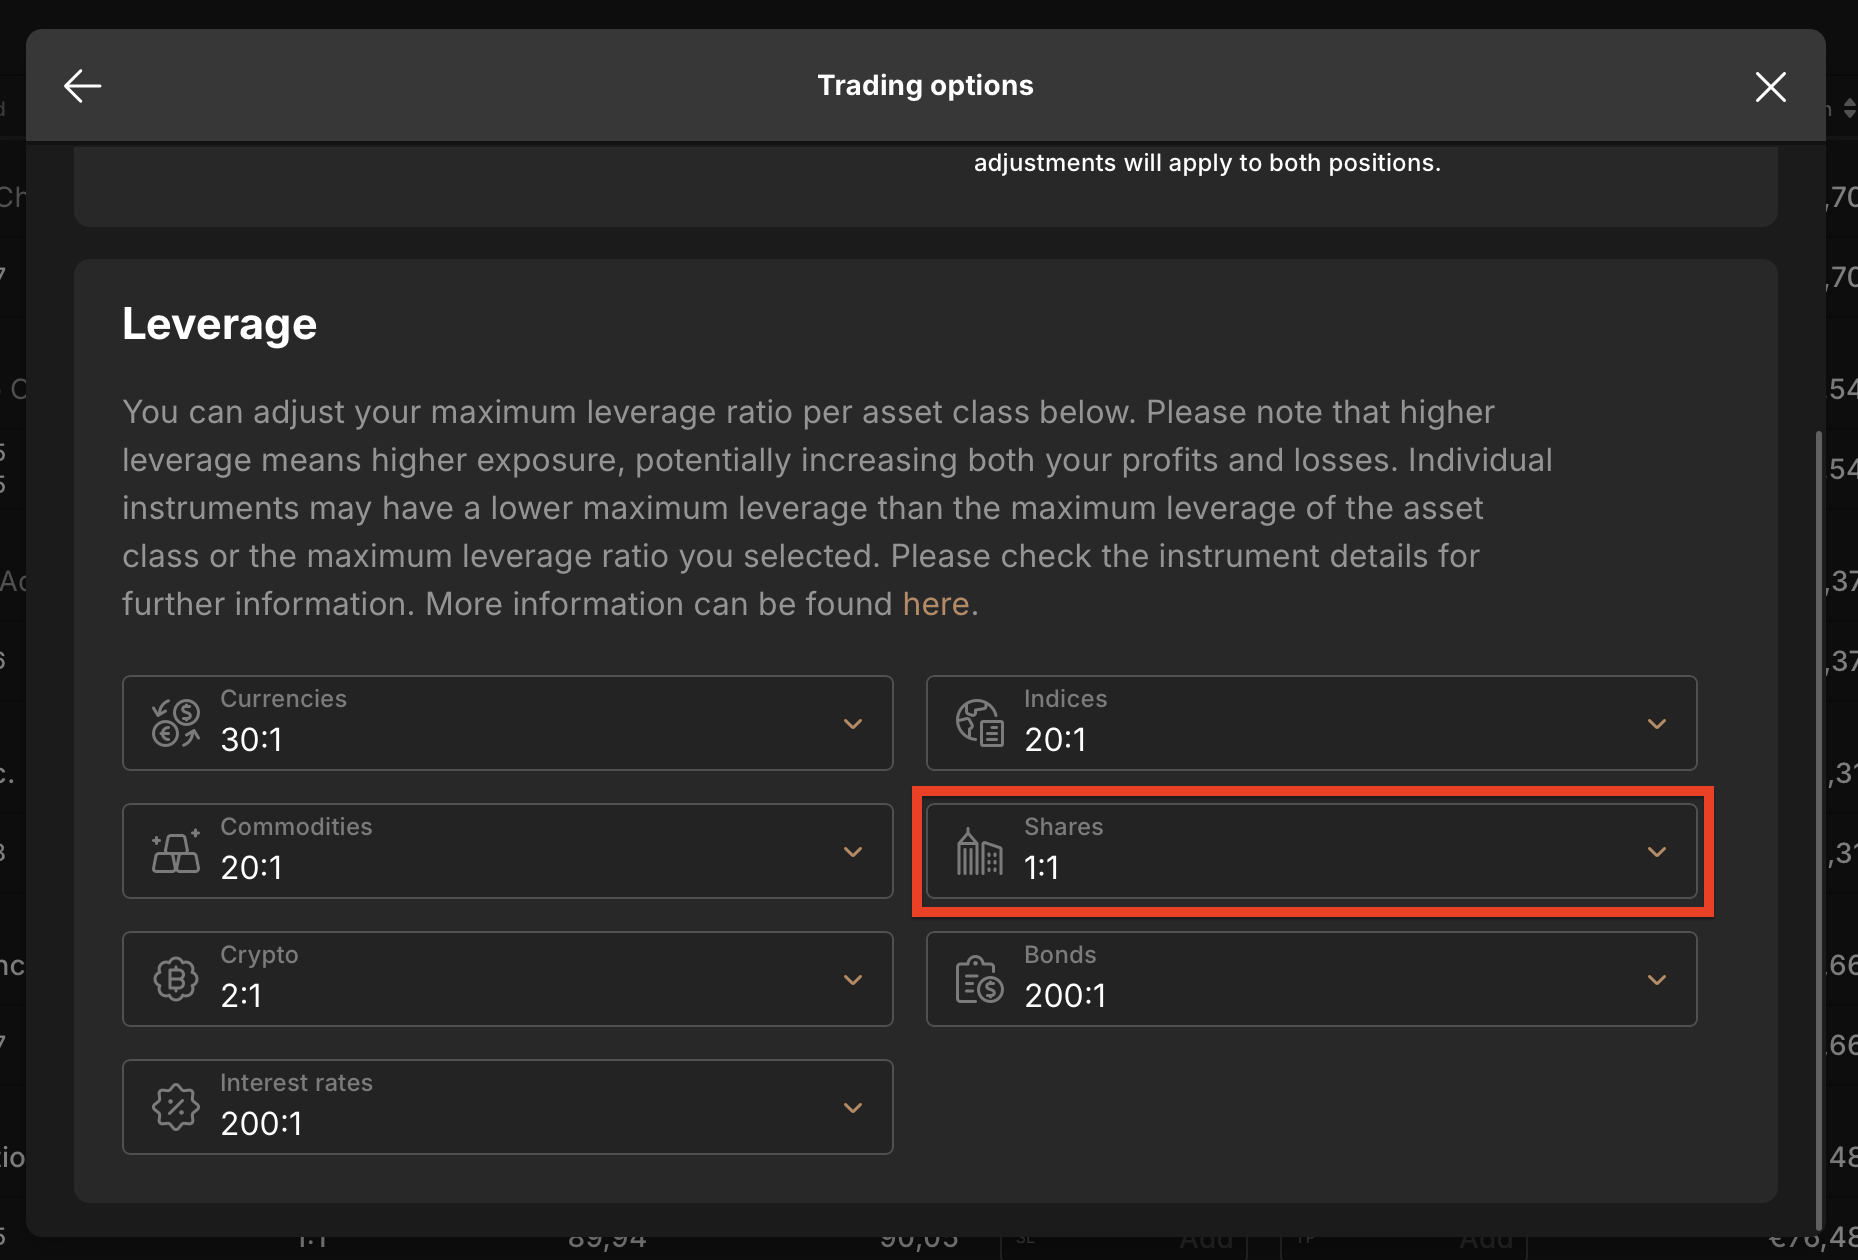Click the Indices globe icon
This screenshot has height=1260, width=1858.
coord(978,722)
